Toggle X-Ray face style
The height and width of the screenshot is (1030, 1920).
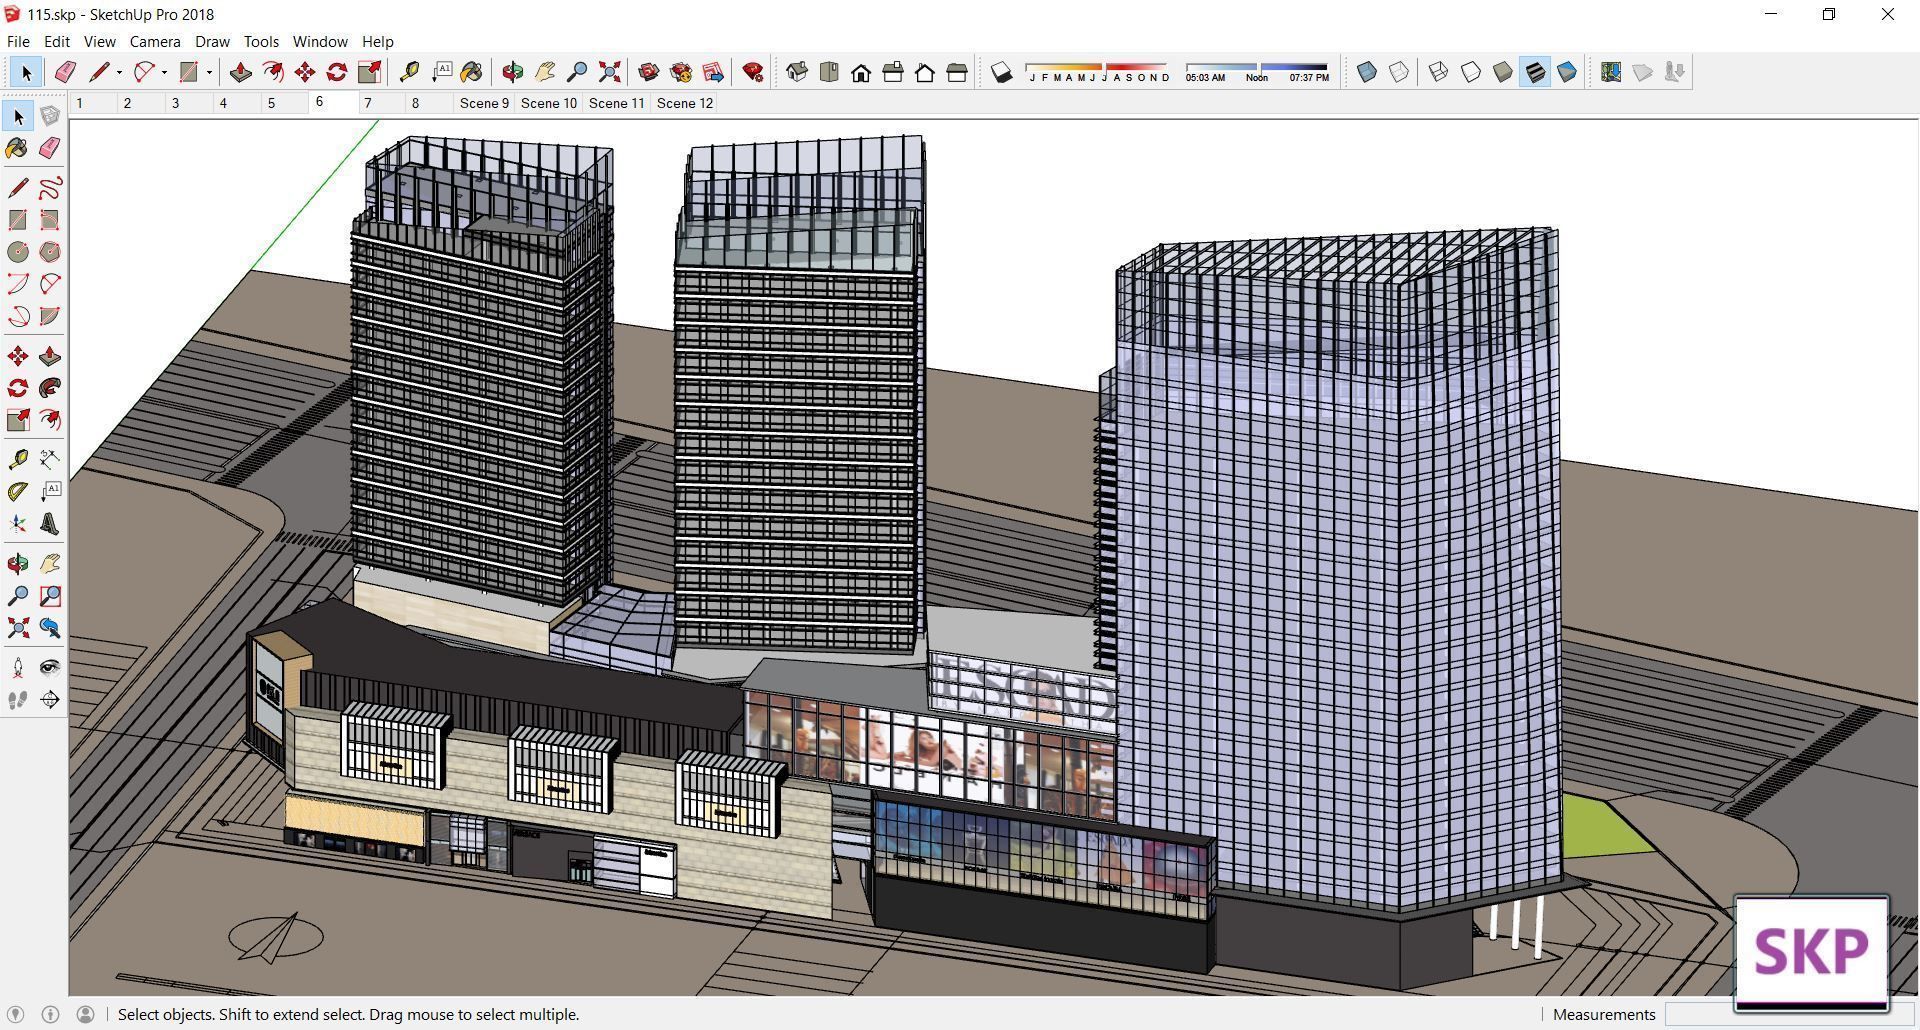coord(1367,72)
